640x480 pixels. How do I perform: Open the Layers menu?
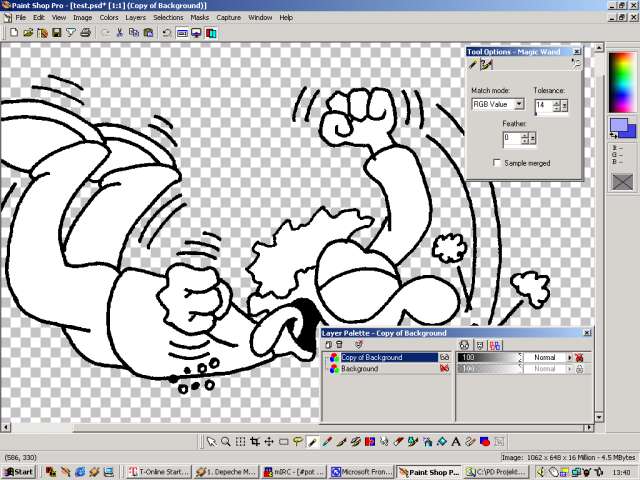pyautogui.click(x=135, y=18)
